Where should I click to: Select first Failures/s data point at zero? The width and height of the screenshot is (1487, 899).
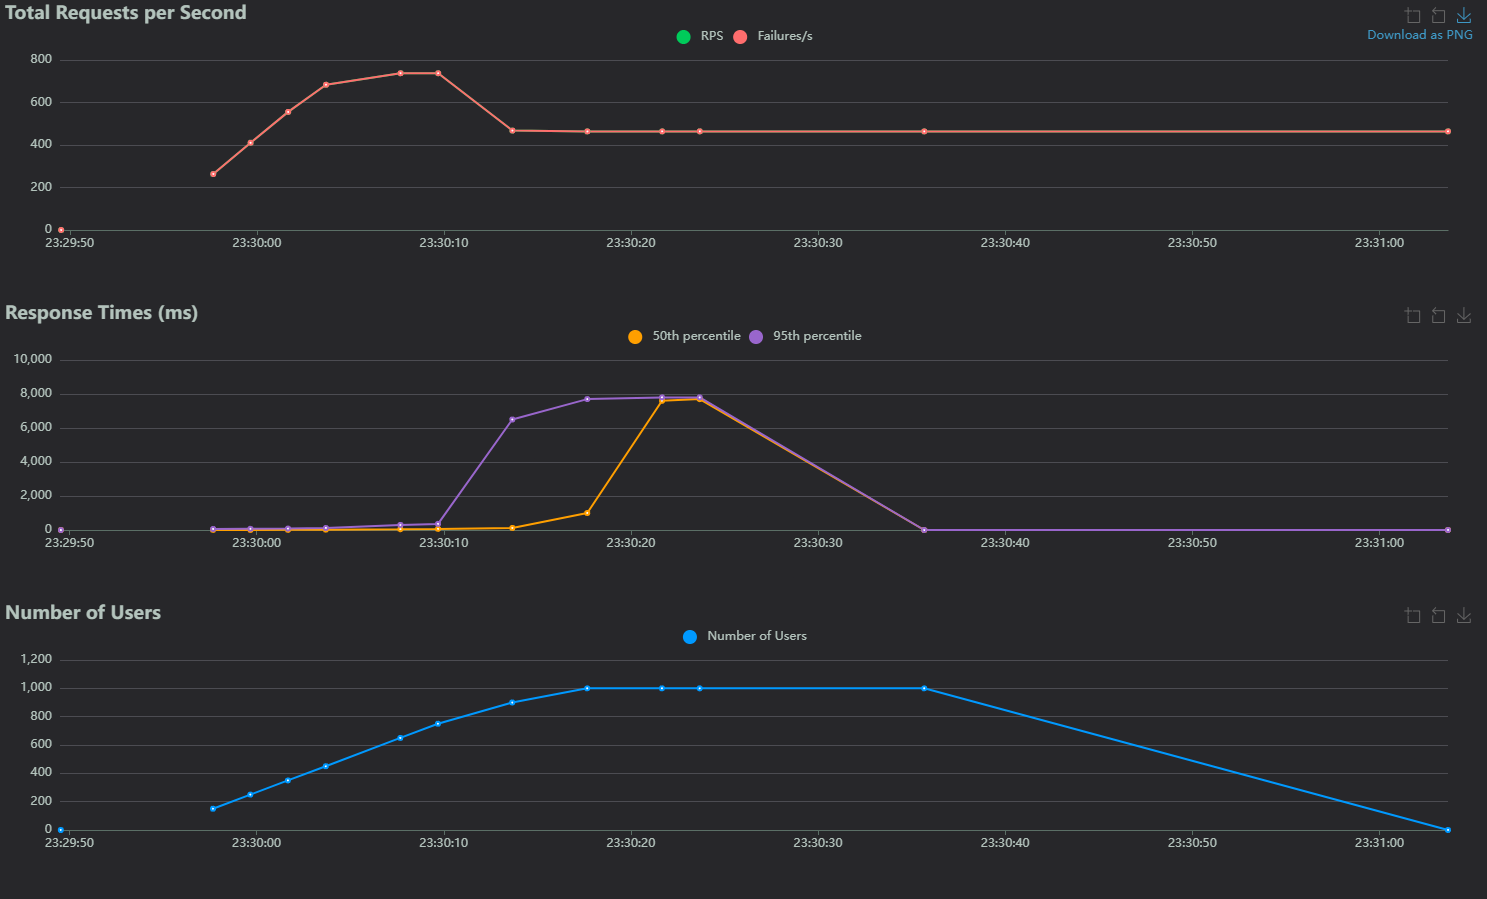tap(61, 230)
